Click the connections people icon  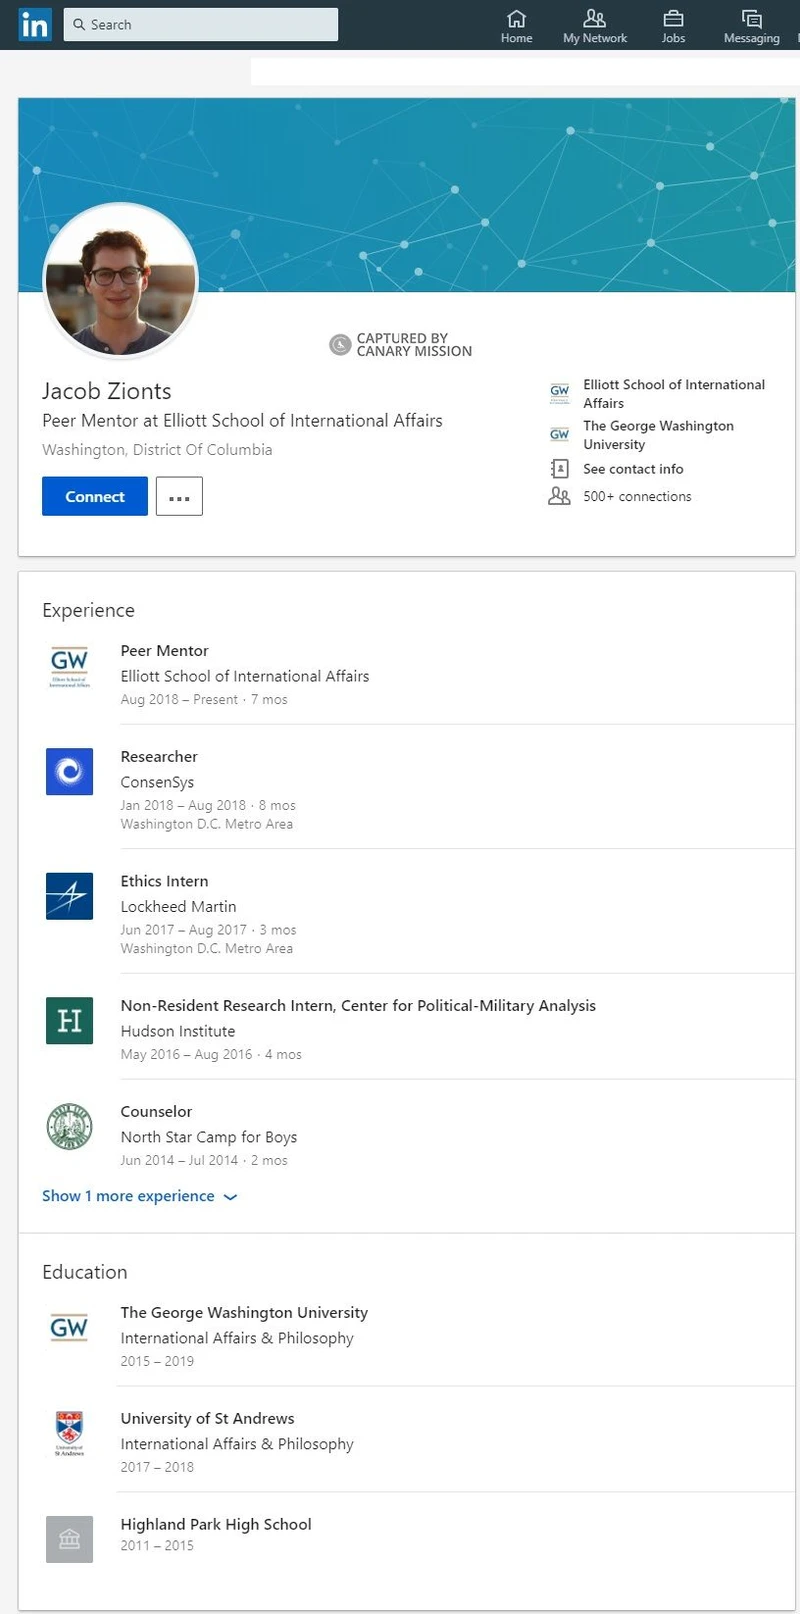(x=559, y=496)
